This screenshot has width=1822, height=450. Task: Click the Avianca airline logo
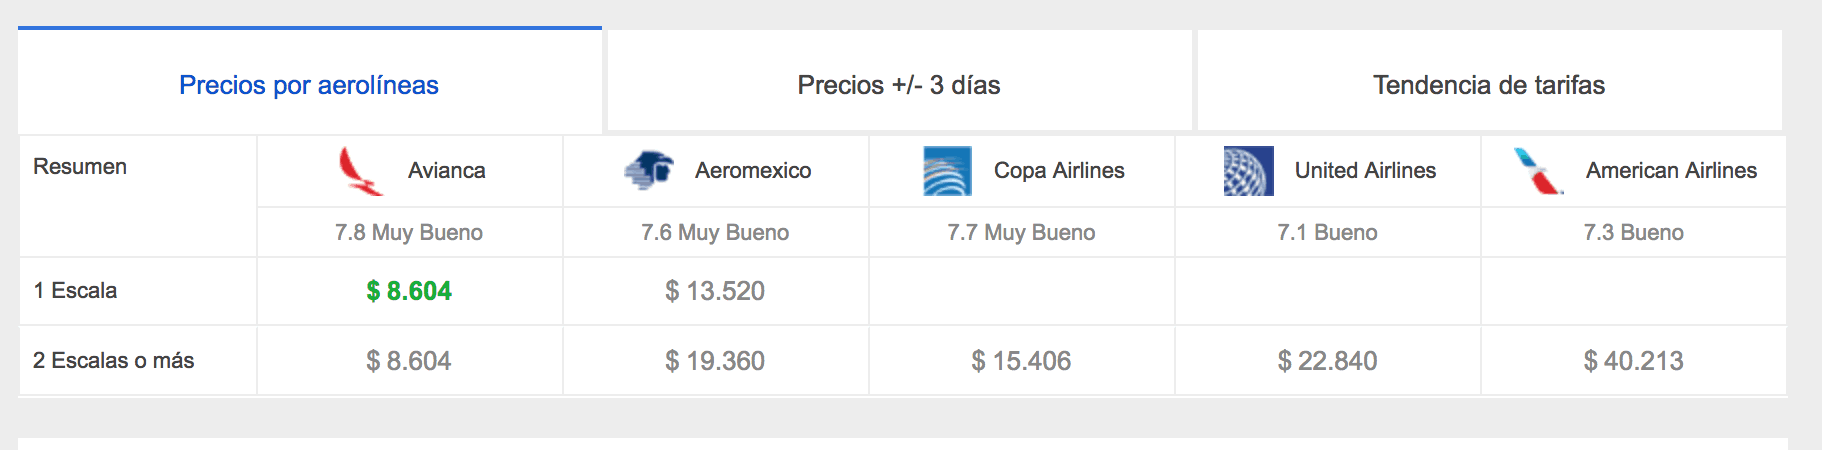(x=360, y=171)
